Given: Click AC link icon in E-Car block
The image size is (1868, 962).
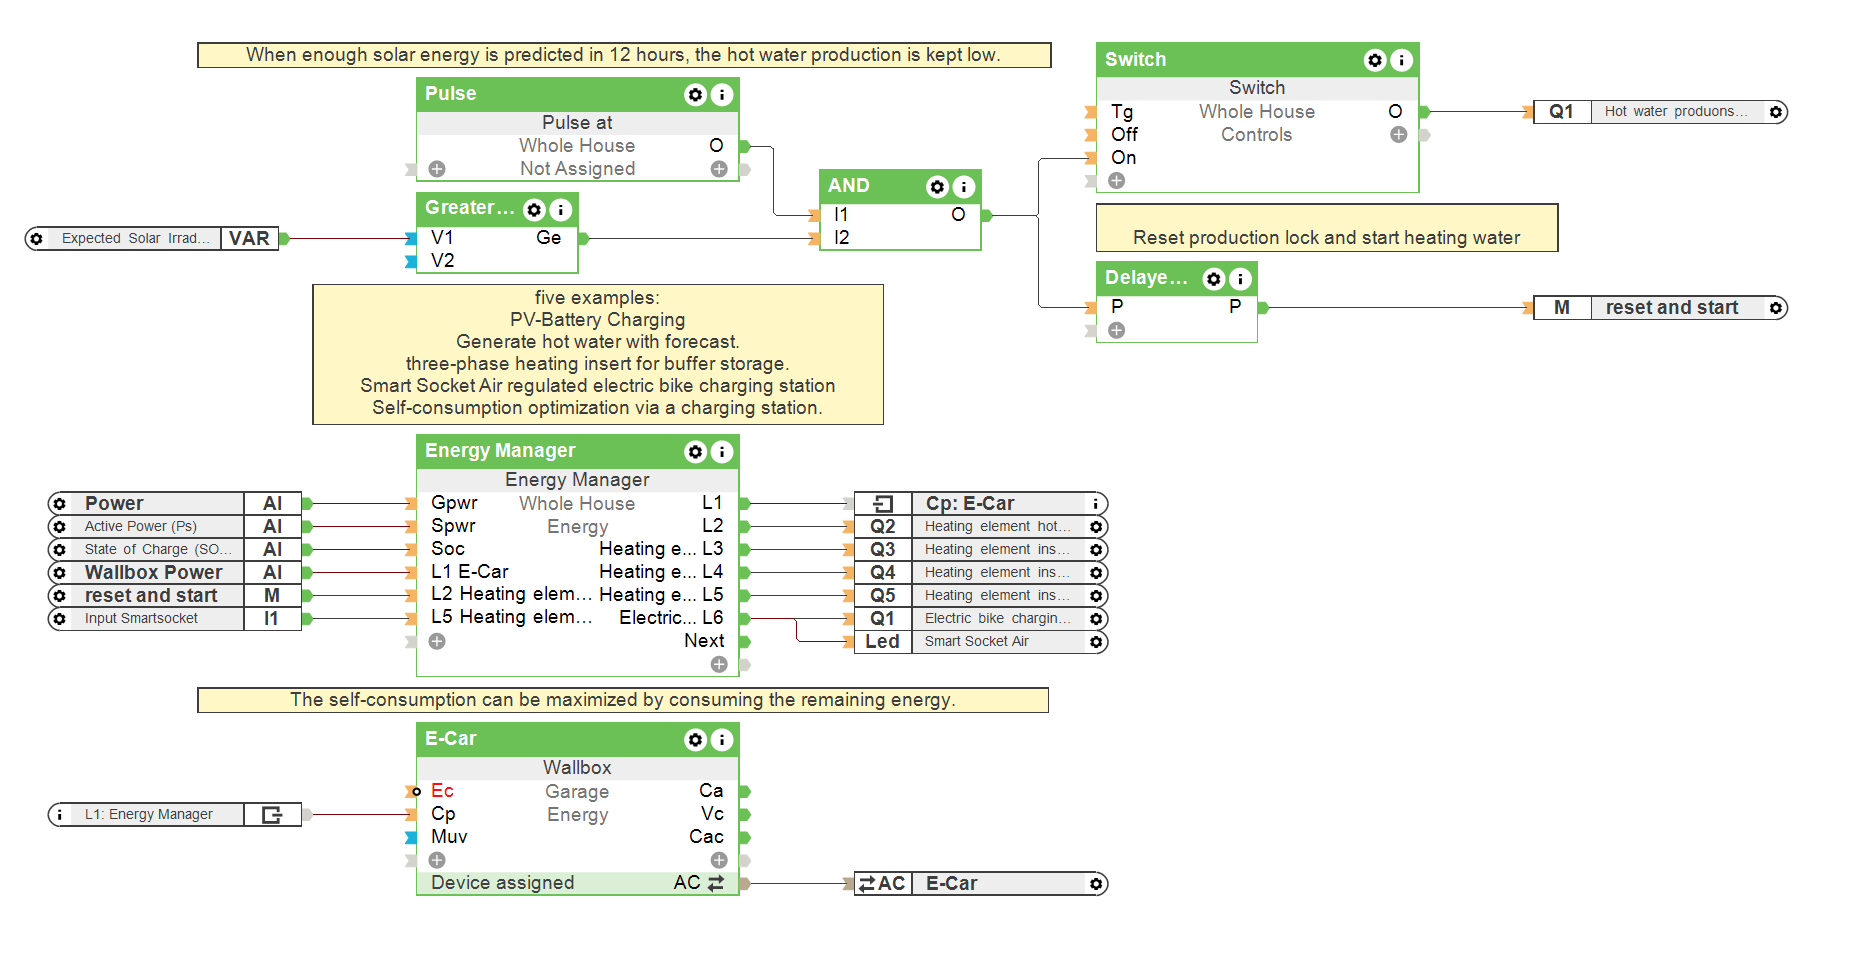Looking at the screenshot, I should click(x=716, y=883).
